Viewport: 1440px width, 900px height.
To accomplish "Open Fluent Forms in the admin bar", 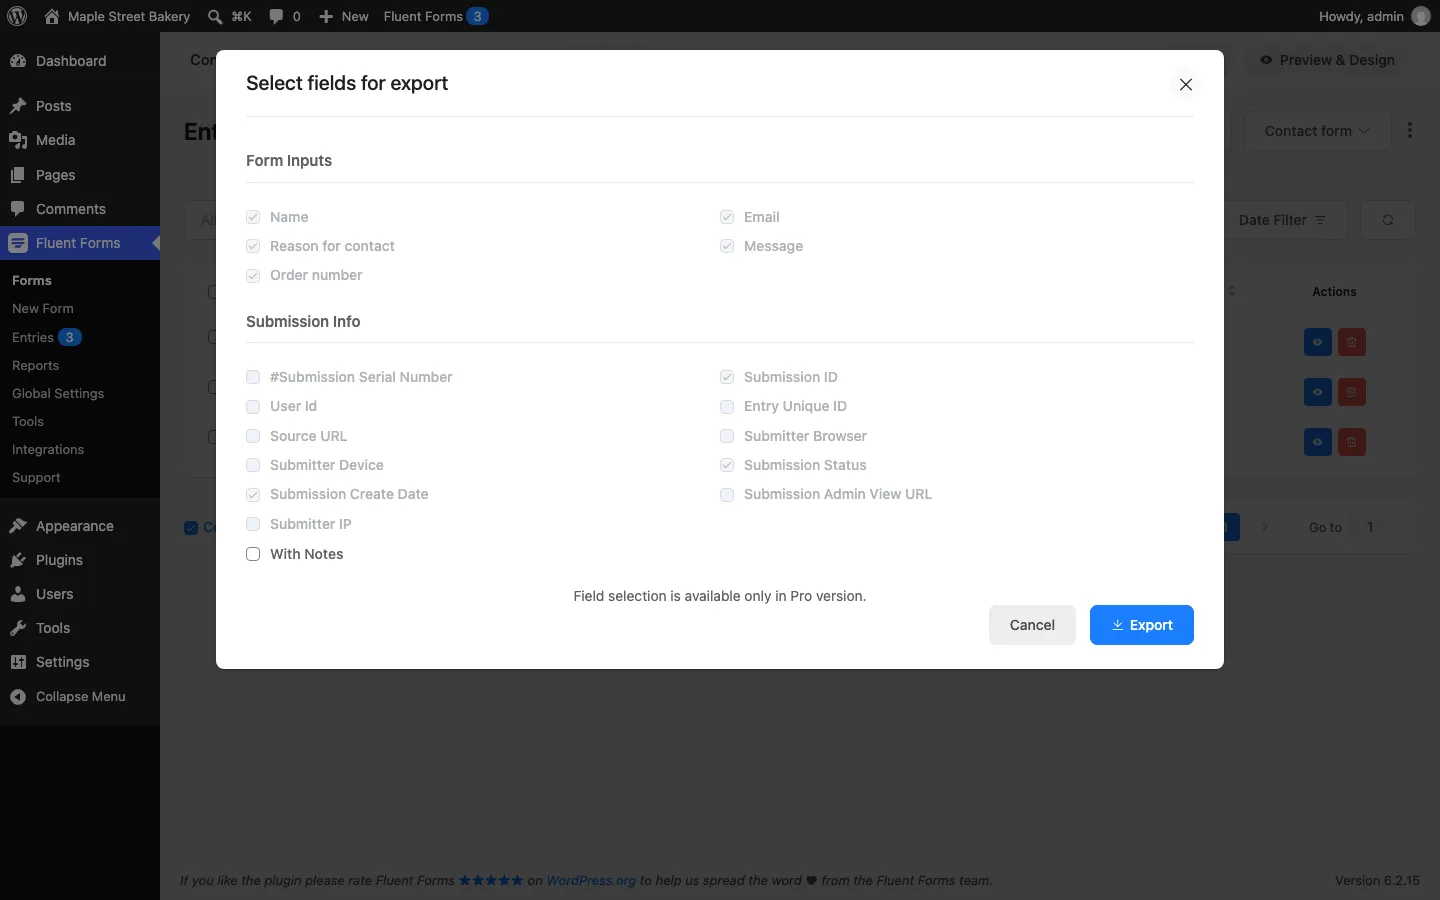I will tap(436, 16).
